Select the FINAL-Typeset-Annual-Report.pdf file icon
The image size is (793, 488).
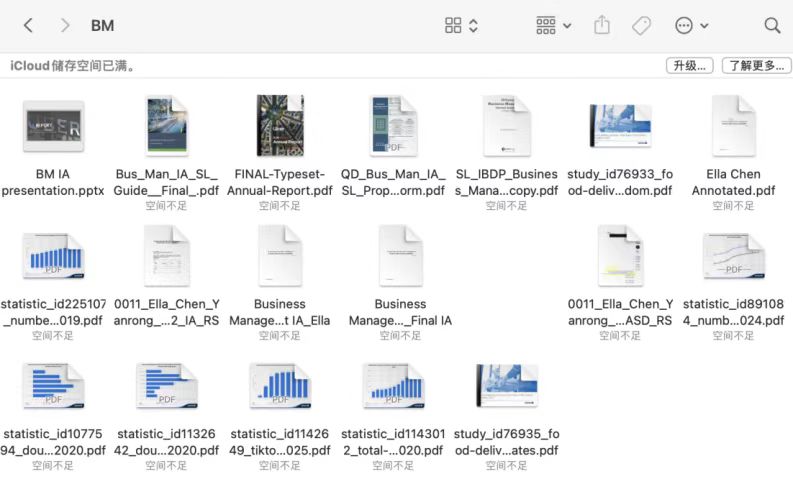(x=280, y=126)
